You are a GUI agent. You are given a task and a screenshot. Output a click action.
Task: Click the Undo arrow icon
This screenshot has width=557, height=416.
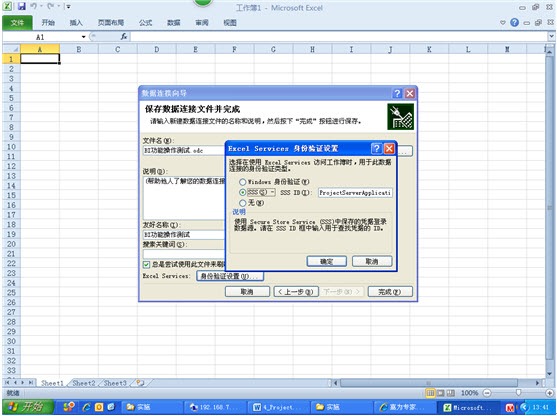(34, 6)
